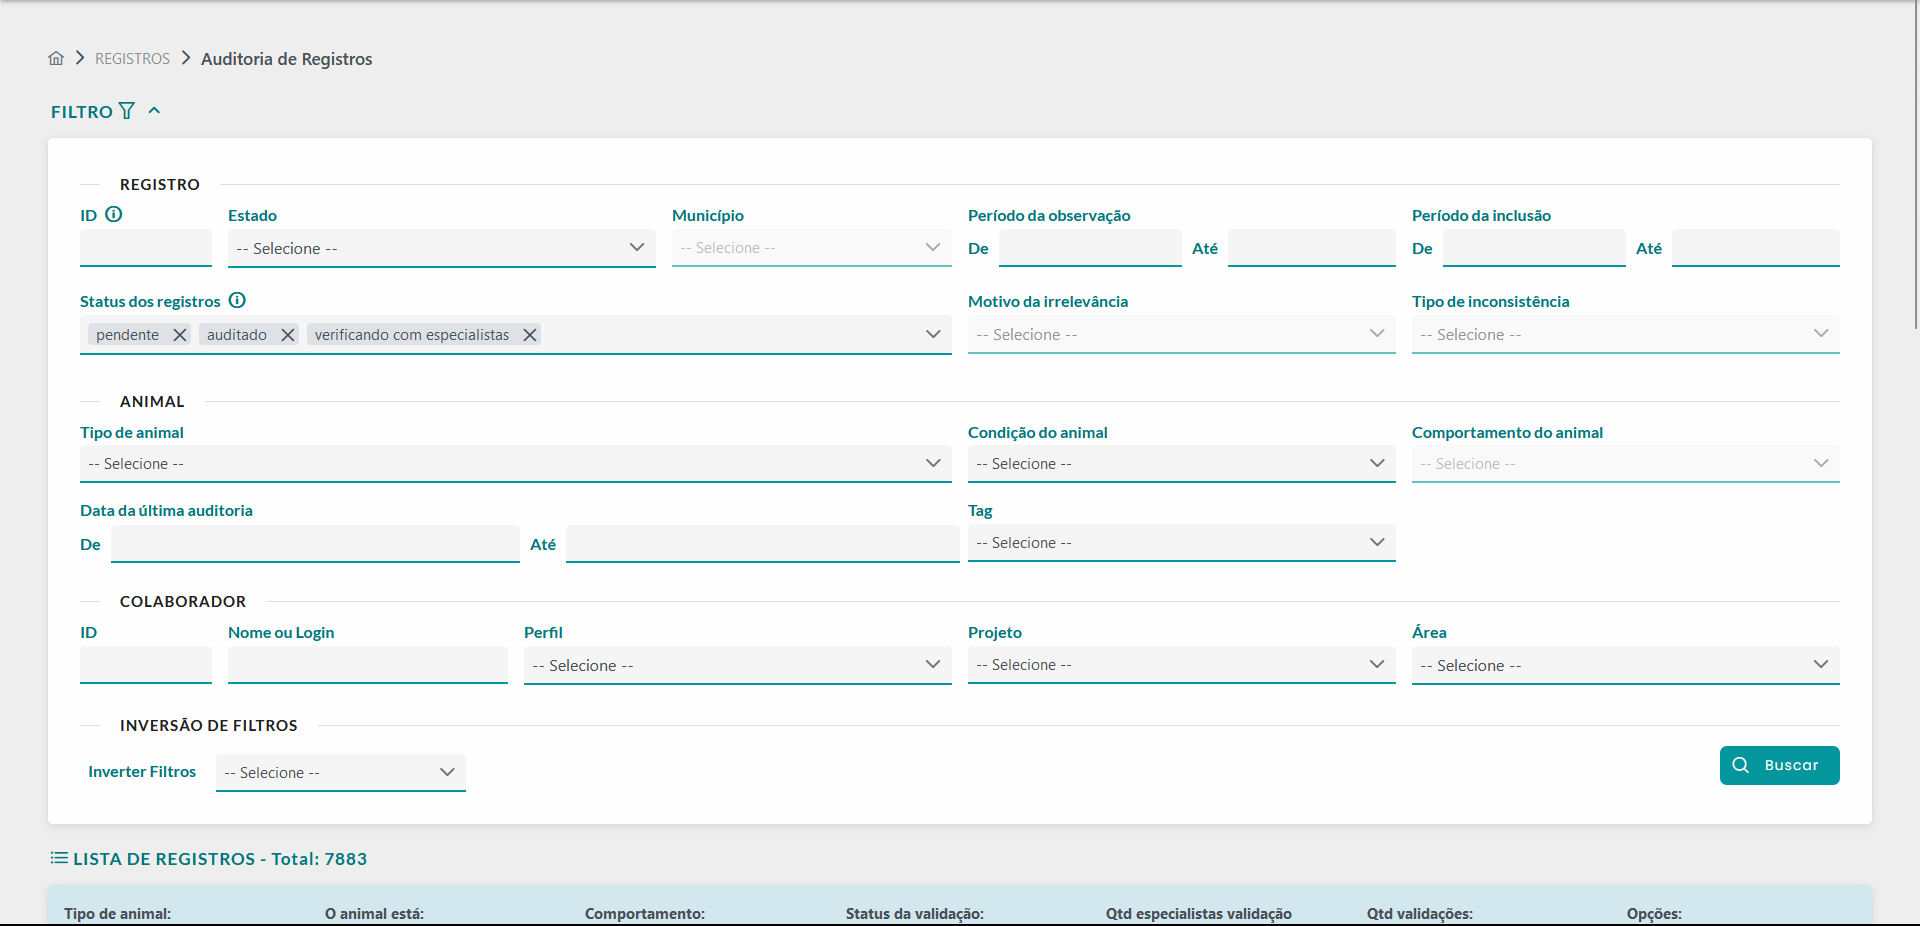Focus the Nome ou Login input field
This screenshot has height=926, width=1920.
(x=368, y=665)
